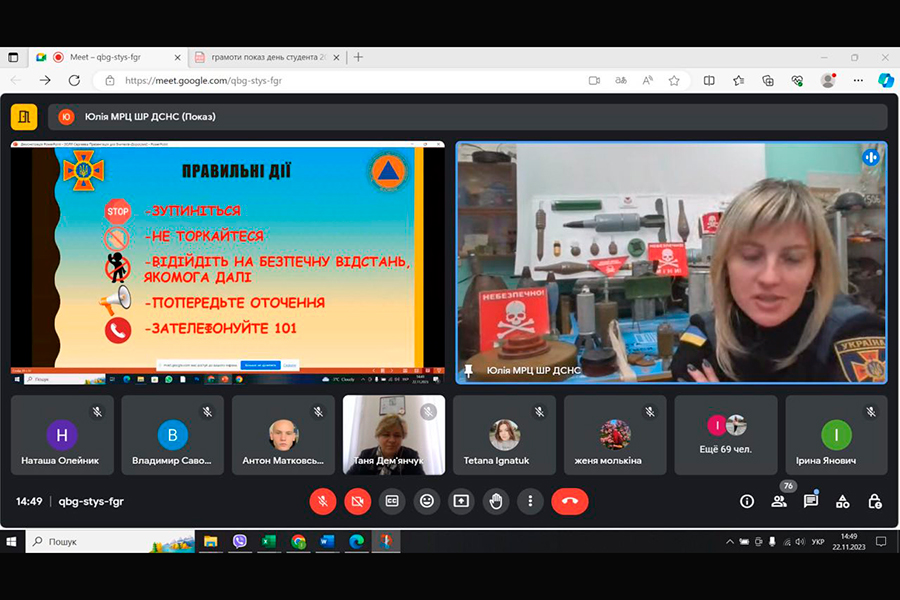
Task: Turn on the camera in Meet
Action: coord(358,501)
